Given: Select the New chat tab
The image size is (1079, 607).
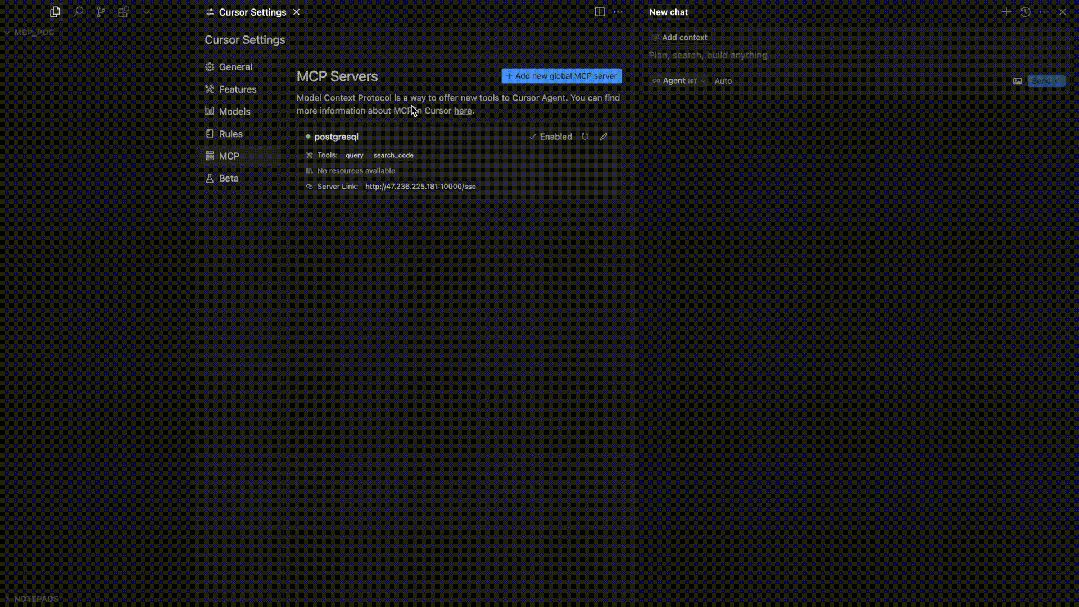Looking at the screenshot, I should [668, 12].
